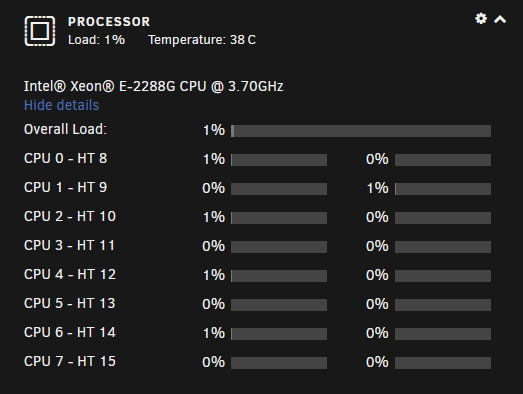Select the CPU 5 - HT 13 label
523x394 pixels.
pos(70,303)
